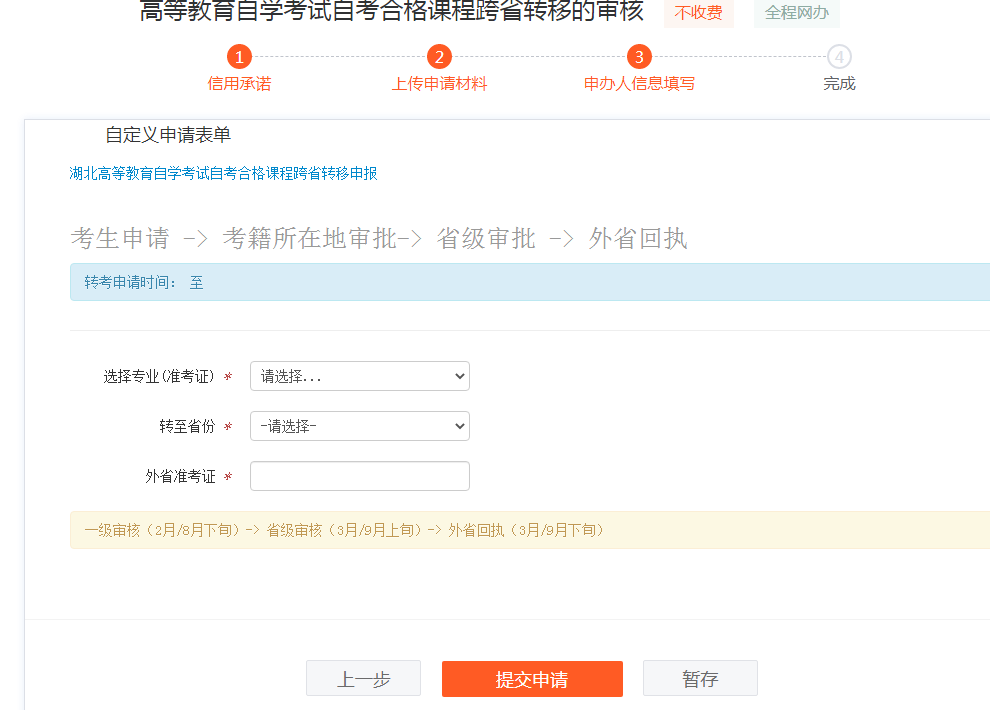Open the 转至省份 province dropdown
The image size is (990, 710).
359,426
